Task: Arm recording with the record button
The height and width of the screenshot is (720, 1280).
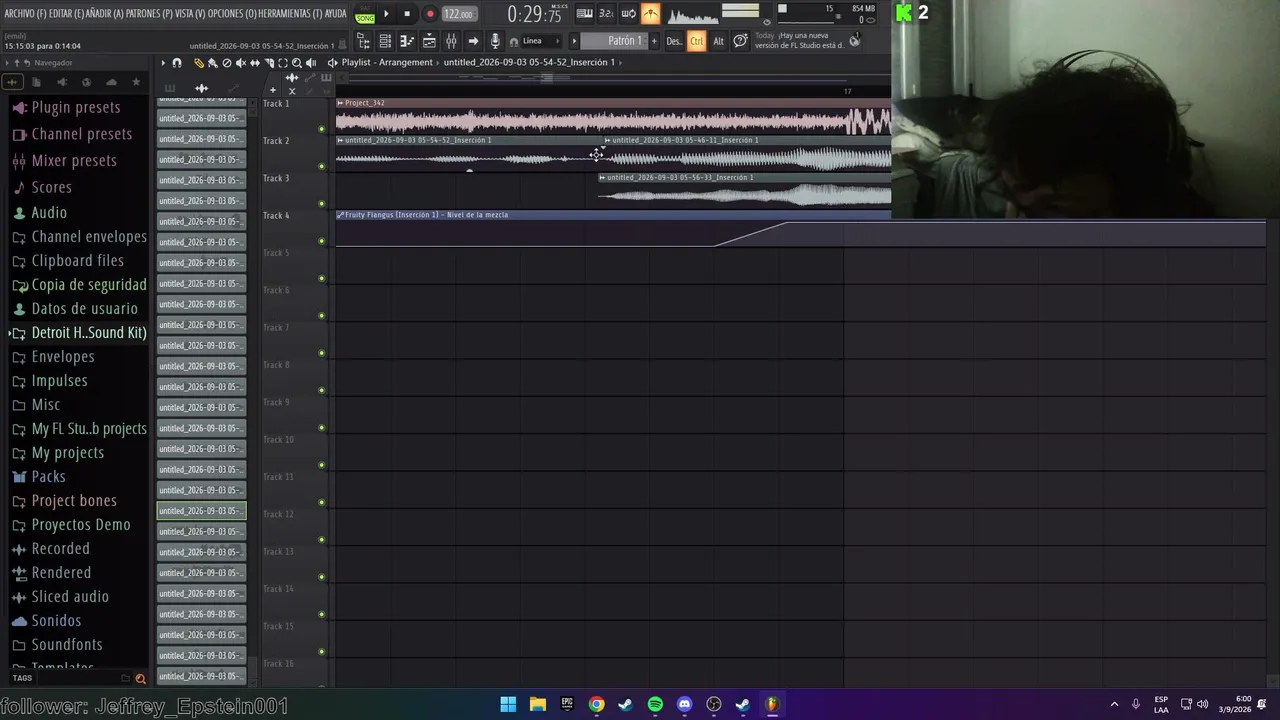Action: [430, 14]
